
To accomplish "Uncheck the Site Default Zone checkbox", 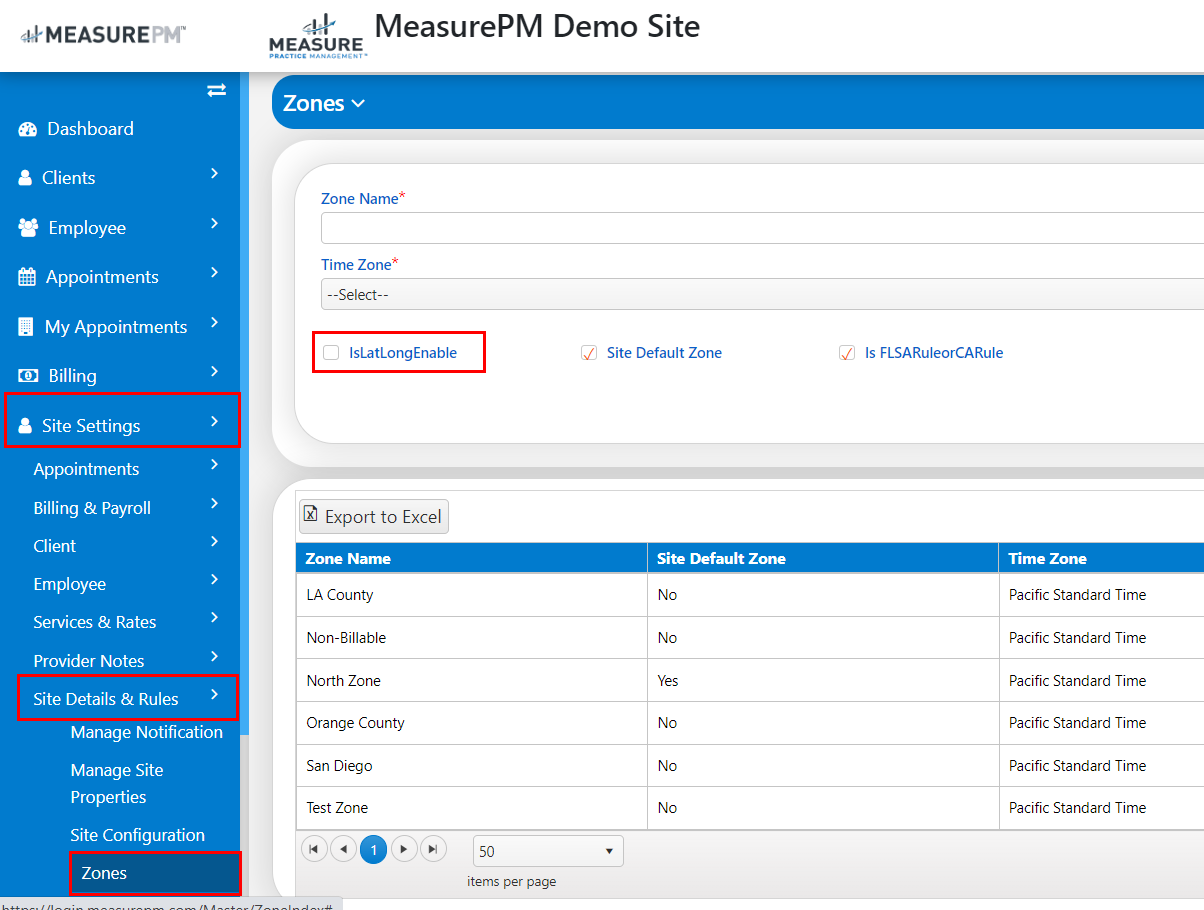I will [x=589, y=352].
